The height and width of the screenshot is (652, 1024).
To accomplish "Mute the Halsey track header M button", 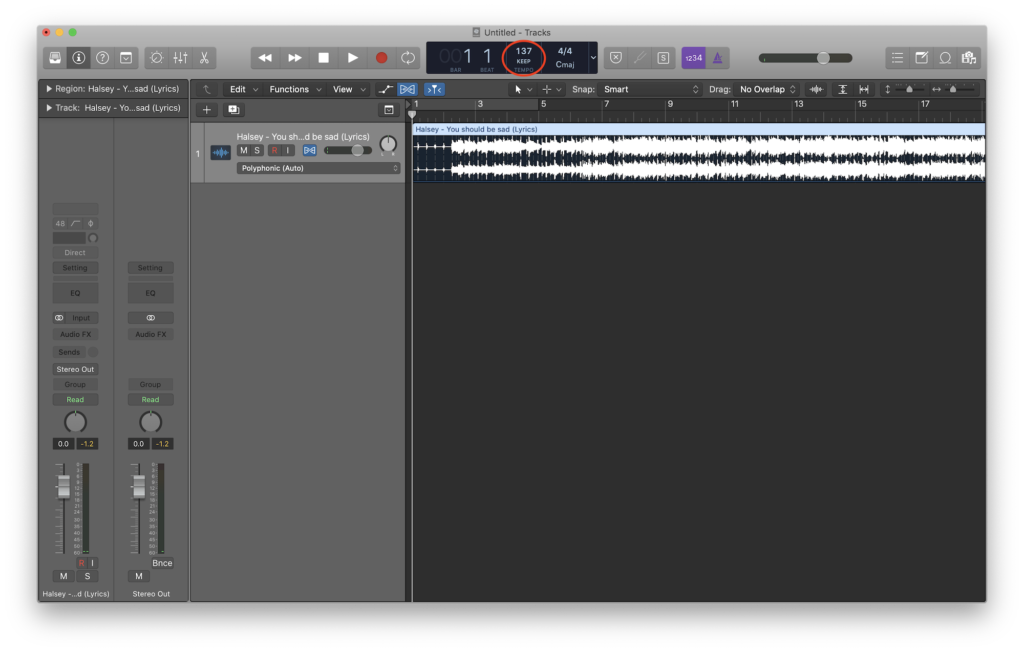I will coord(244,150).
